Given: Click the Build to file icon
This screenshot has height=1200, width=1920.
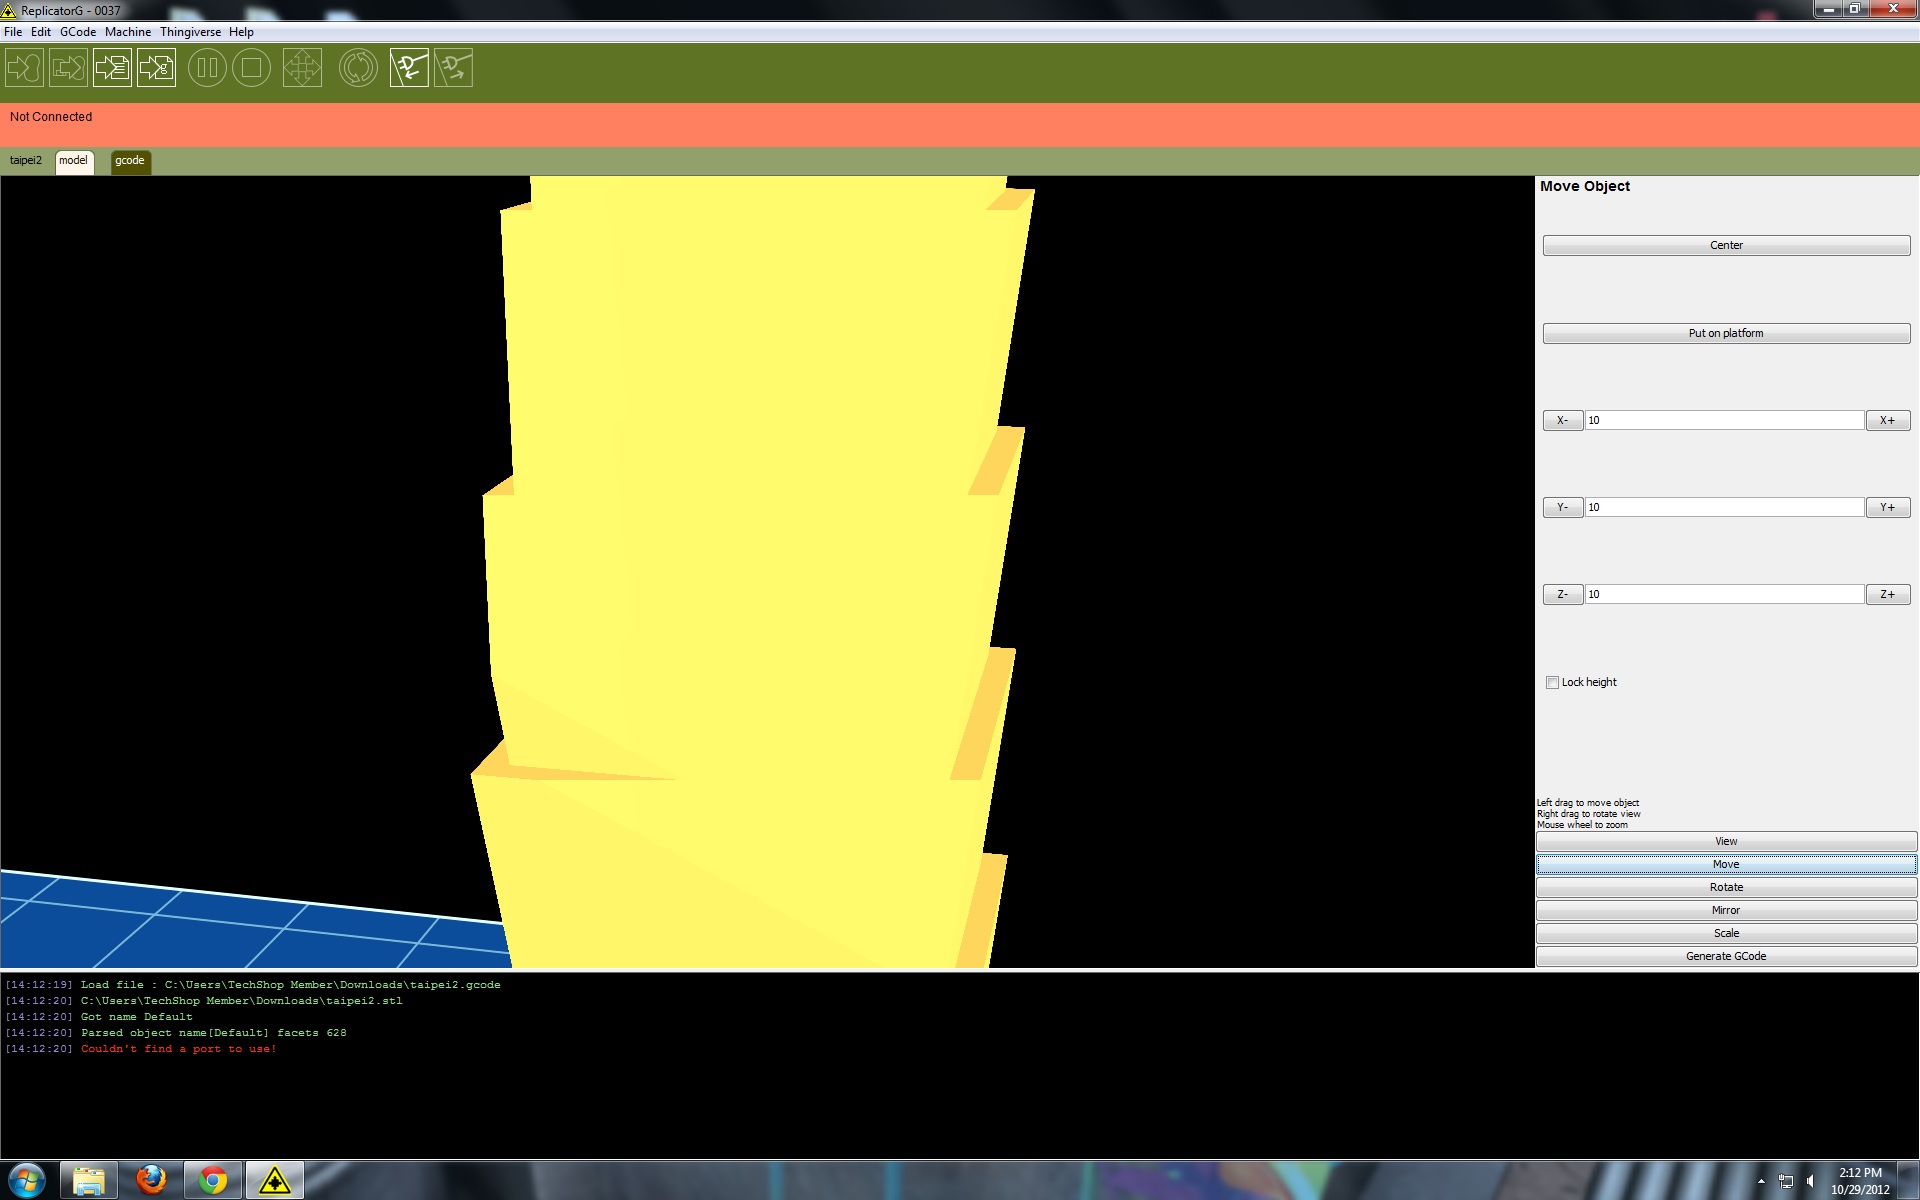Looking at the screenshot, I should click(112, 68).
